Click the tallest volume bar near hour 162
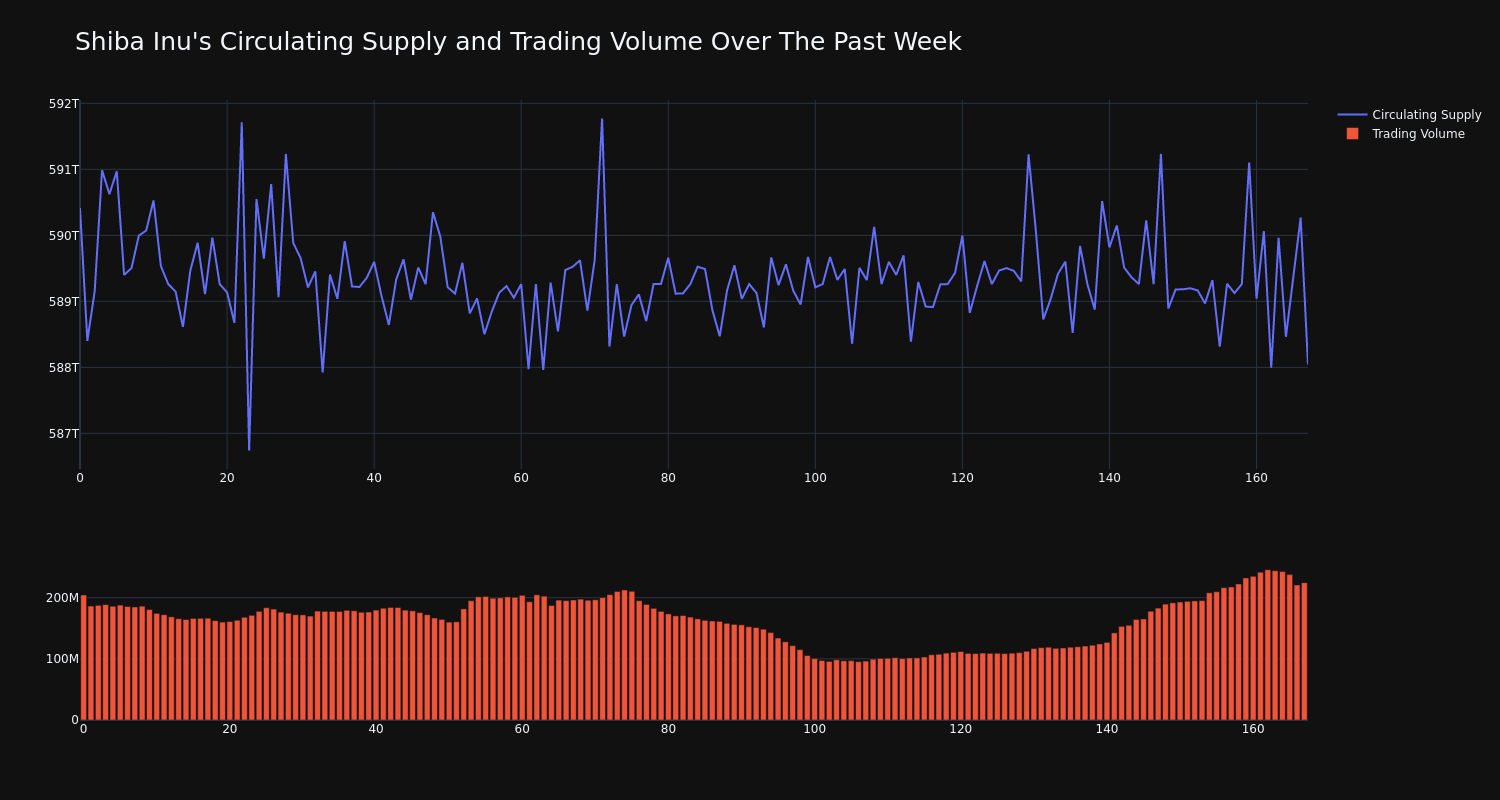 (1268, 645)
